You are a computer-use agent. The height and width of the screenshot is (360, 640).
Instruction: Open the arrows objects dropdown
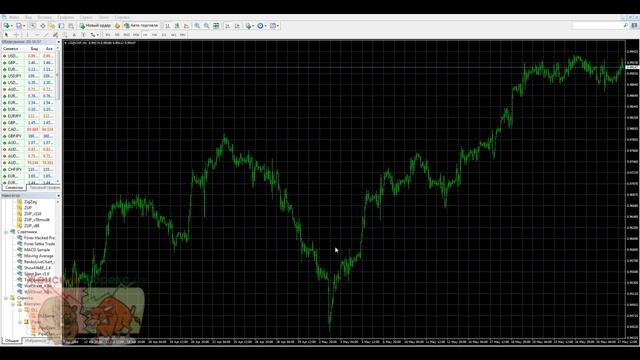pos(94,35)
